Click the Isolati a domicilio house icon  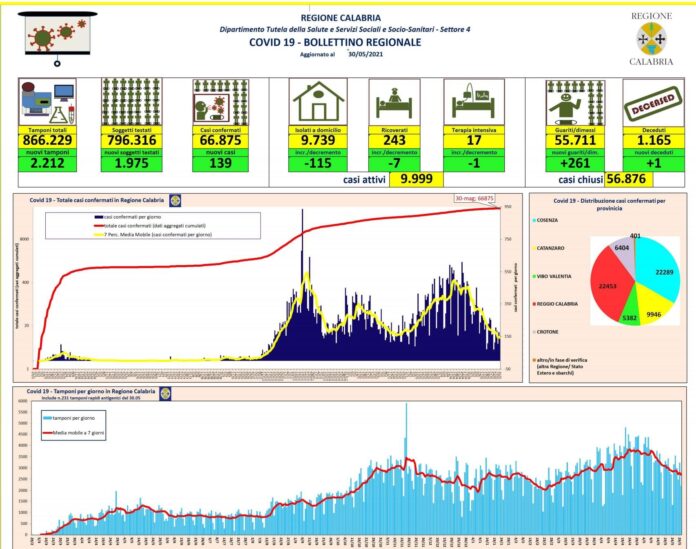coord(318,101)
